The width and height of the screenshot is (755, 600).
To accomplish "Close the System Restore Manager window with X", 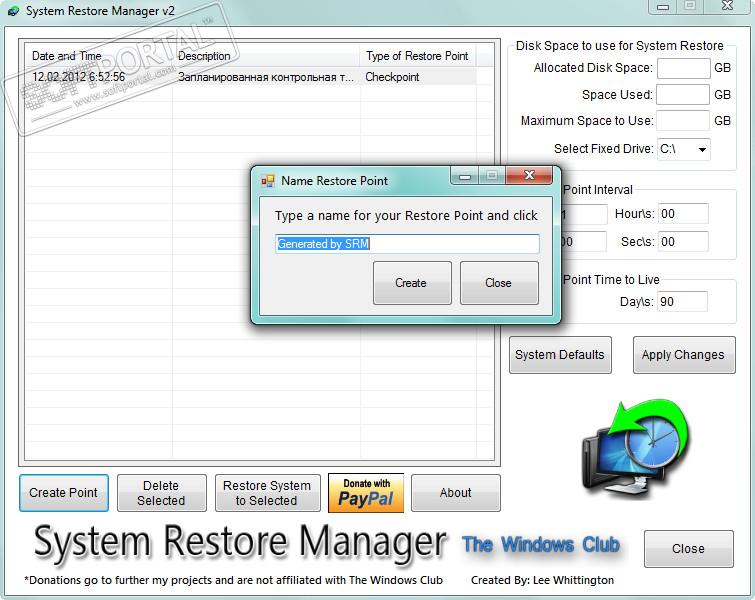I will pos(727,6).
